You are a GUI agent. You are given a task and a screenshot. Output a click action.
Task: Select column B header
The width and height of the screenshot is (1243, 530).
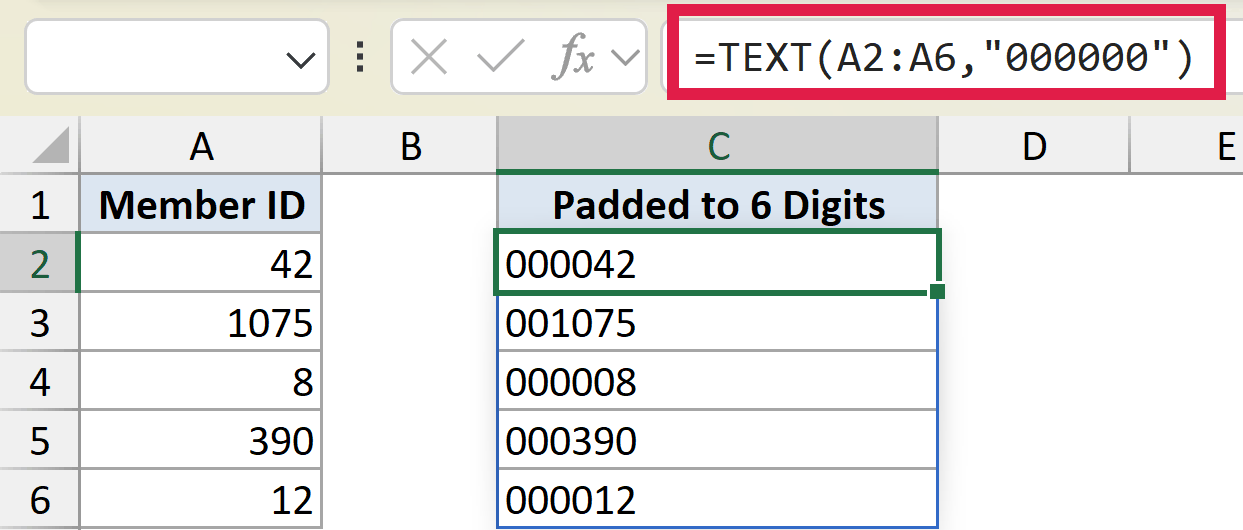coord(410,148)
